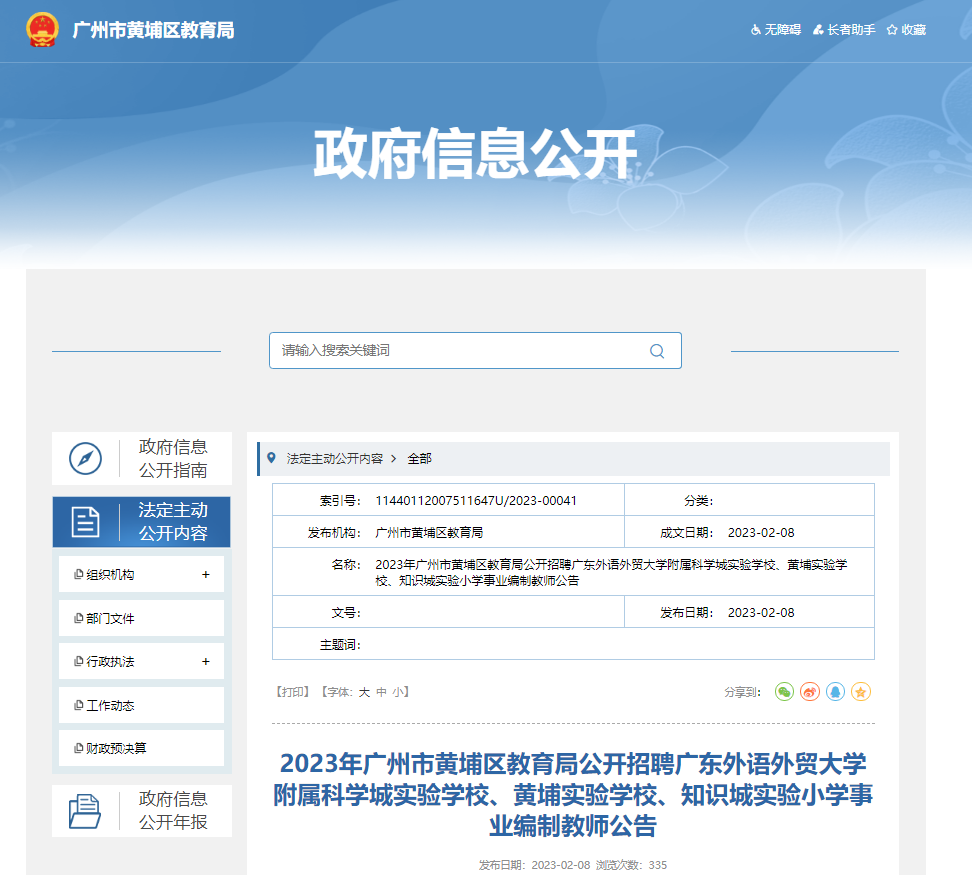Expand 行政执法 with plus sign

click(x=206, y=662)
